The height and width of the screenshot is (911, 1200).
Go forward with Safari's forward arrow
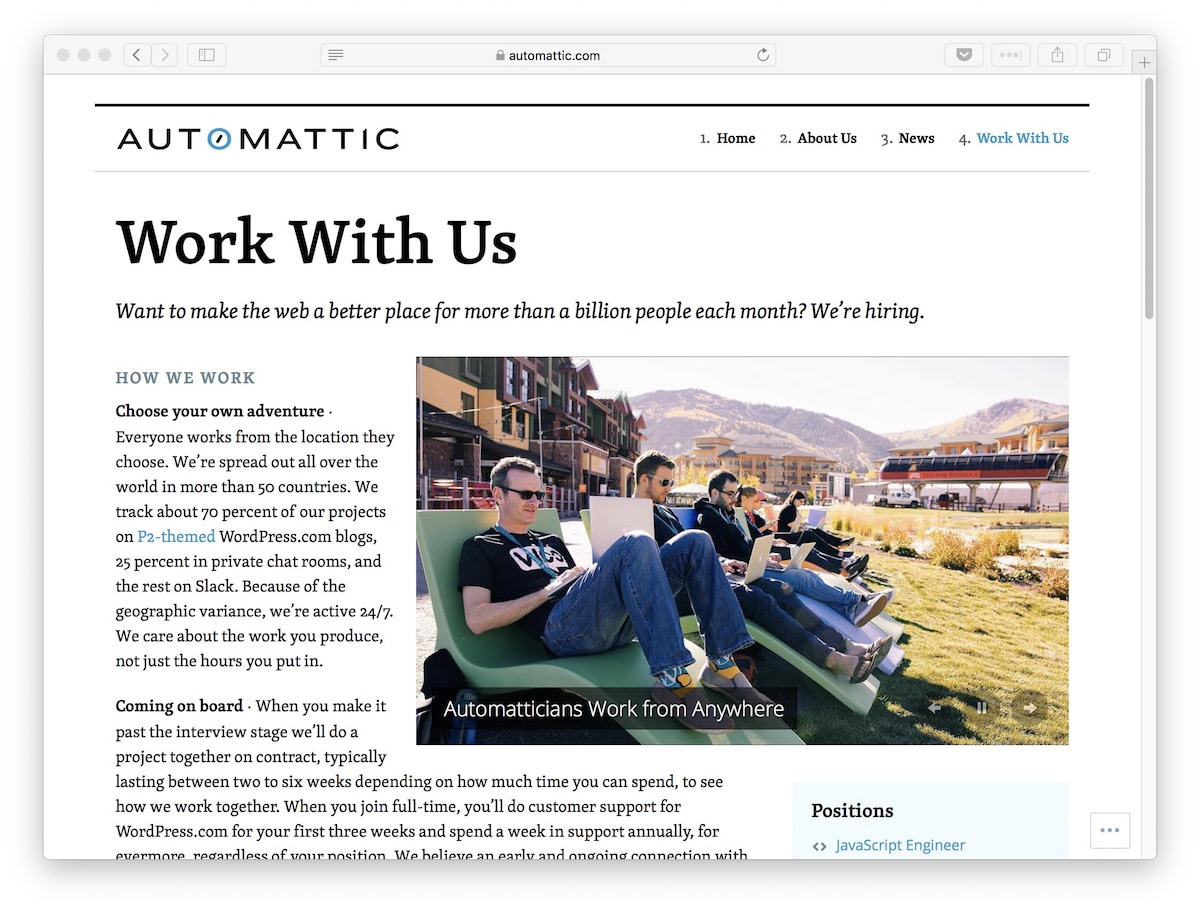point(165,55)
